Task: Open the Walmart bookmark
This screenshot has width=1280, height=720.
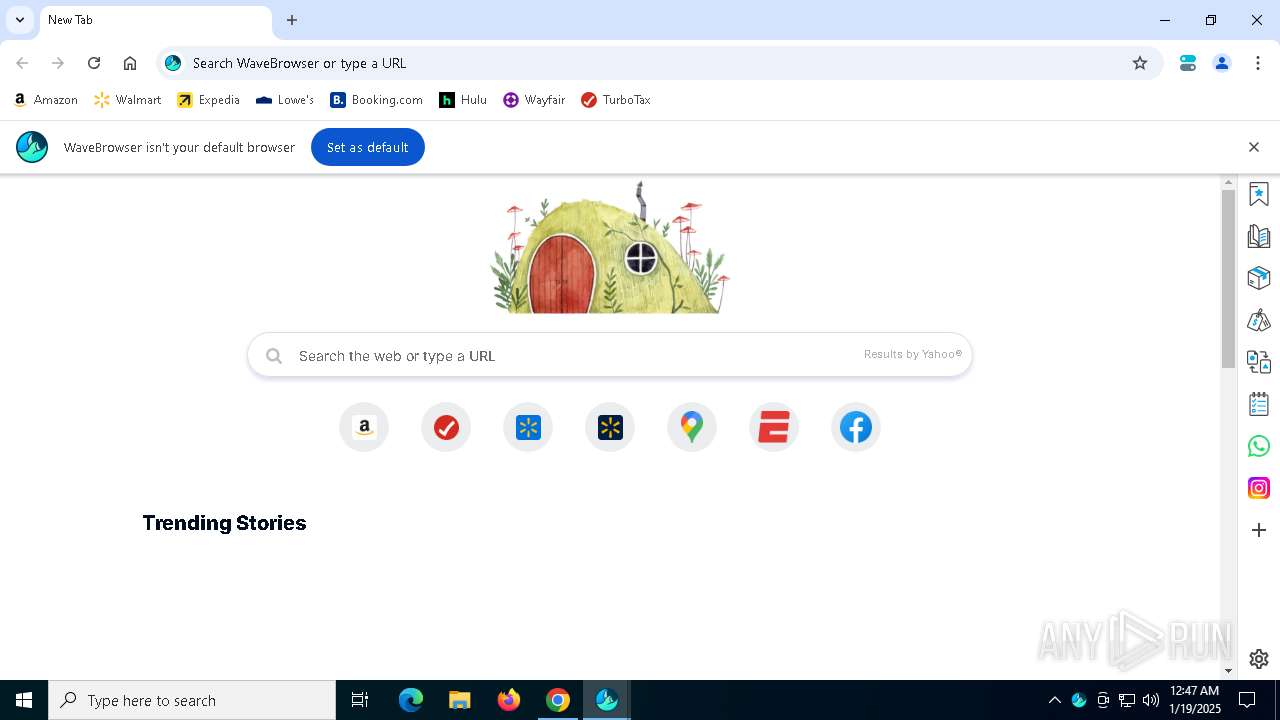Action: pos(127,100)
